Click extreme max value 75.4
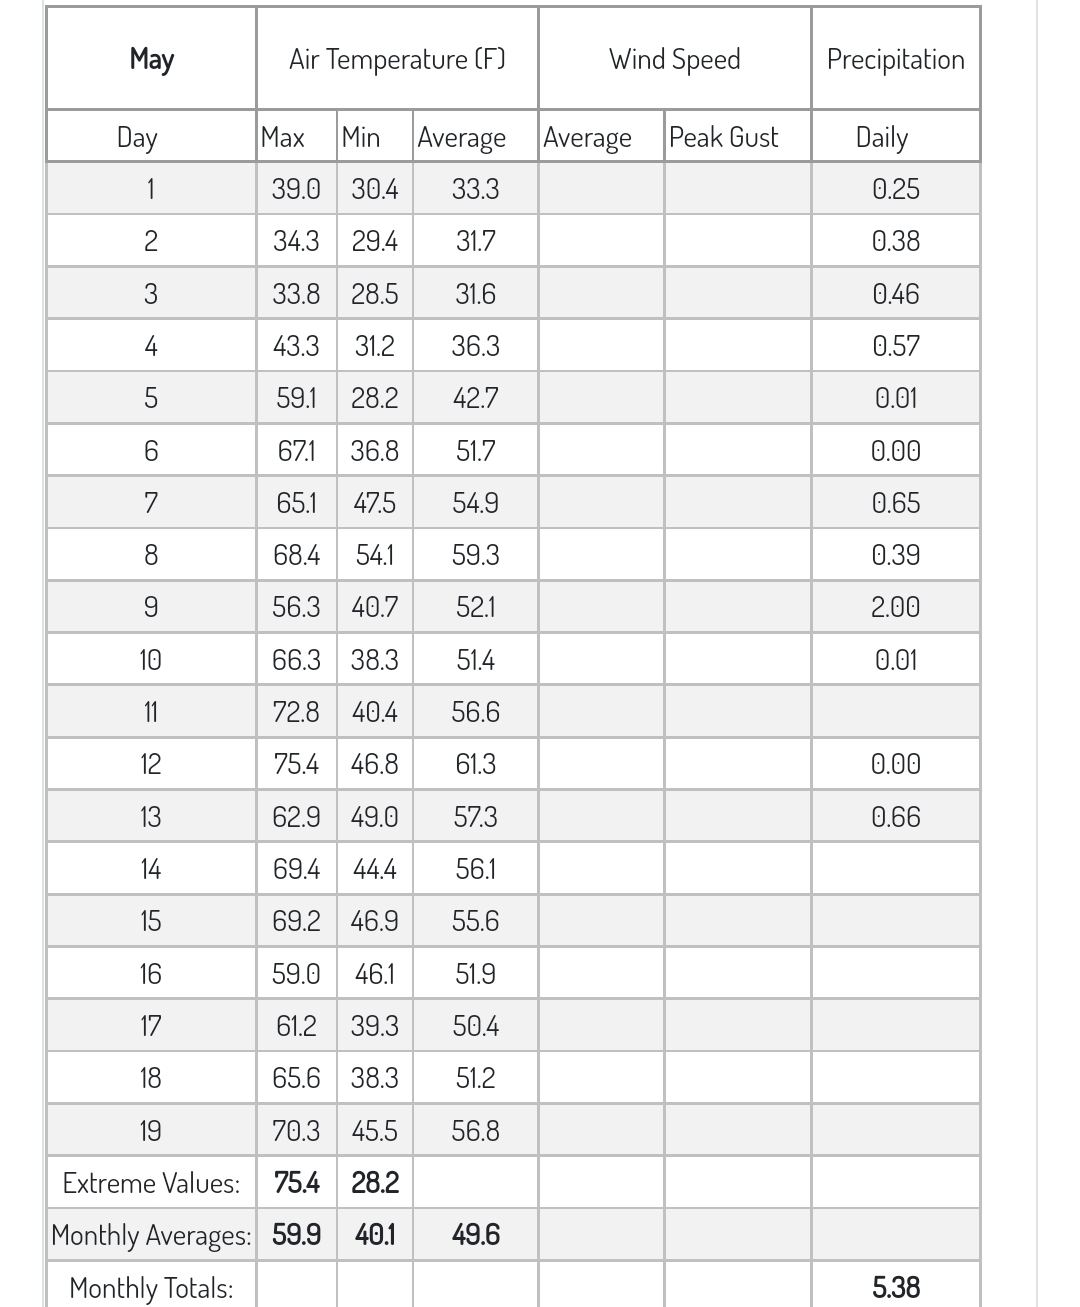The image size is (1080, 1307). click(x=297, y=1182)
